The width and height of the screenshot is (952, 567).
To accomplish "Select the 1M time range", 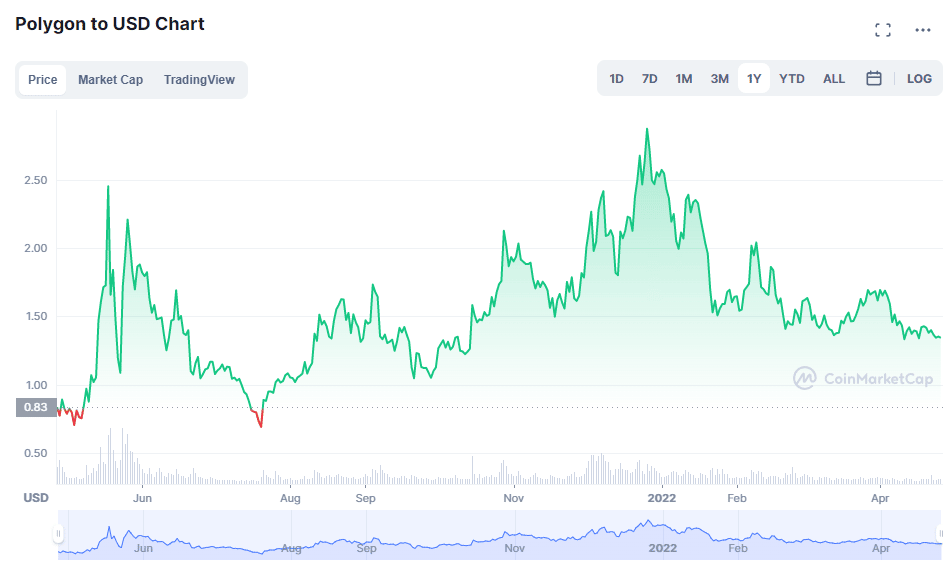I will coord(684,79).
